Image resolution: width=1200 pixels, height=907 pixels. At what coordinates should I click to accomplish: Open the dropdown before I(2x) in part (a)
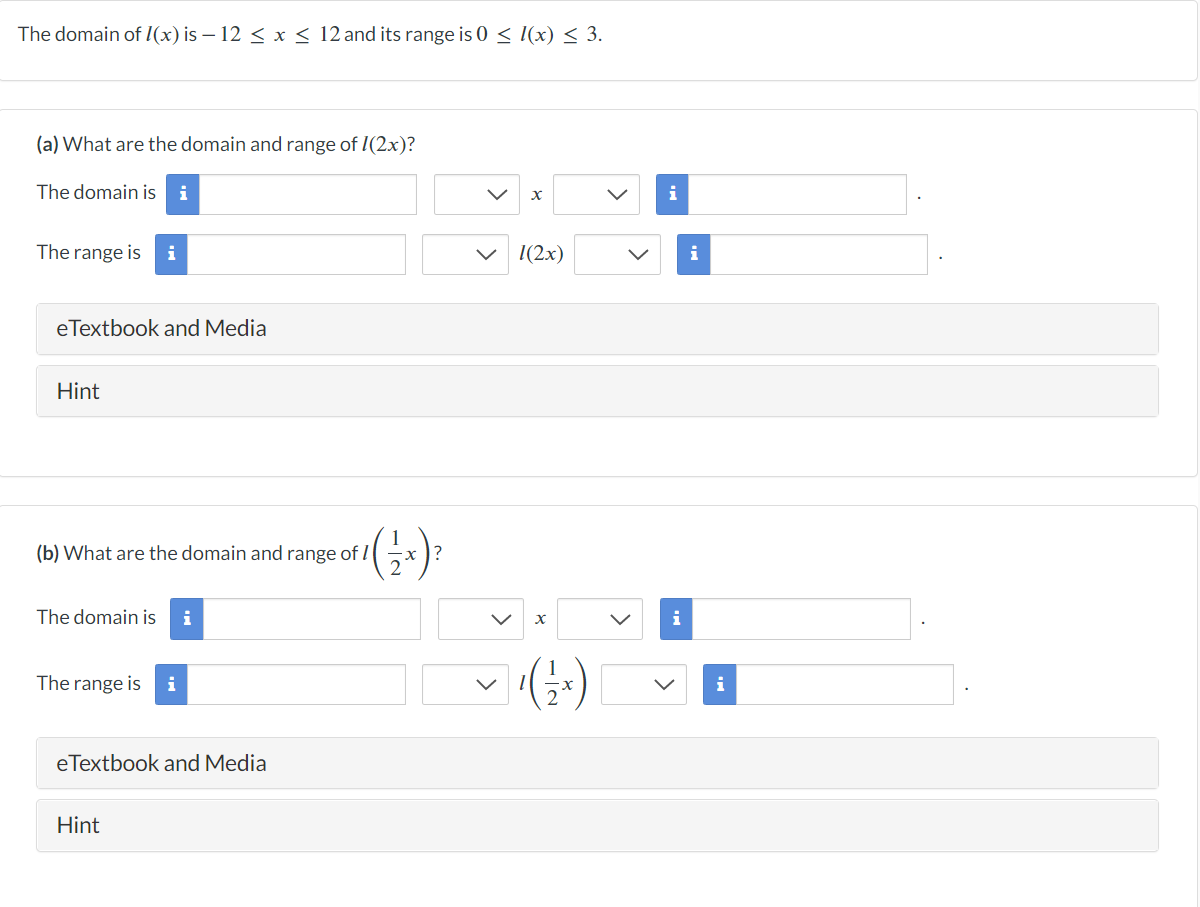[x=465, y=254]
